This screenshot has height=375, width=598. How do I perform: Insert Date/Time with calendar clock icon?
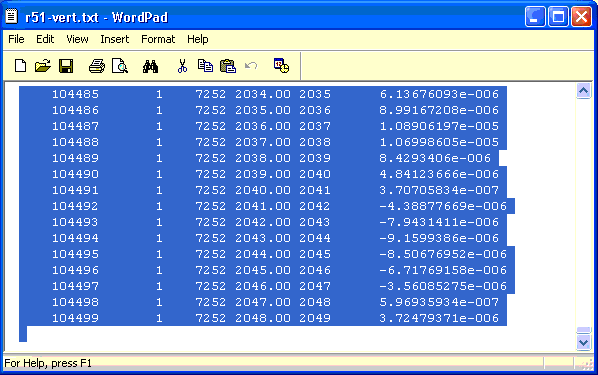click(281, 66)
